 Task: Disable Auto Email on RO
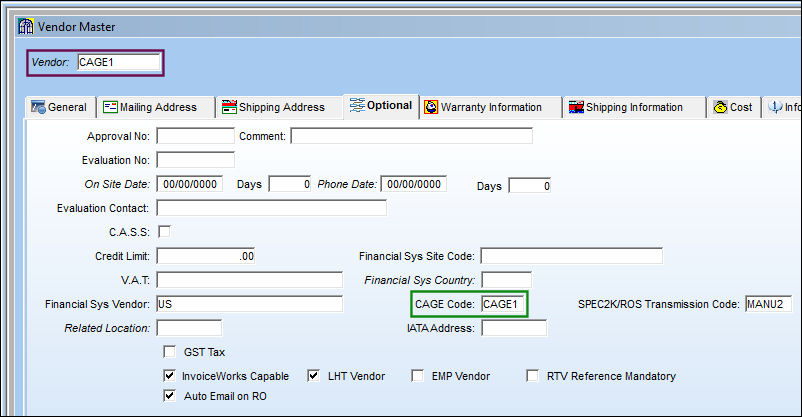pyautogui.click(x=169, y=396)
